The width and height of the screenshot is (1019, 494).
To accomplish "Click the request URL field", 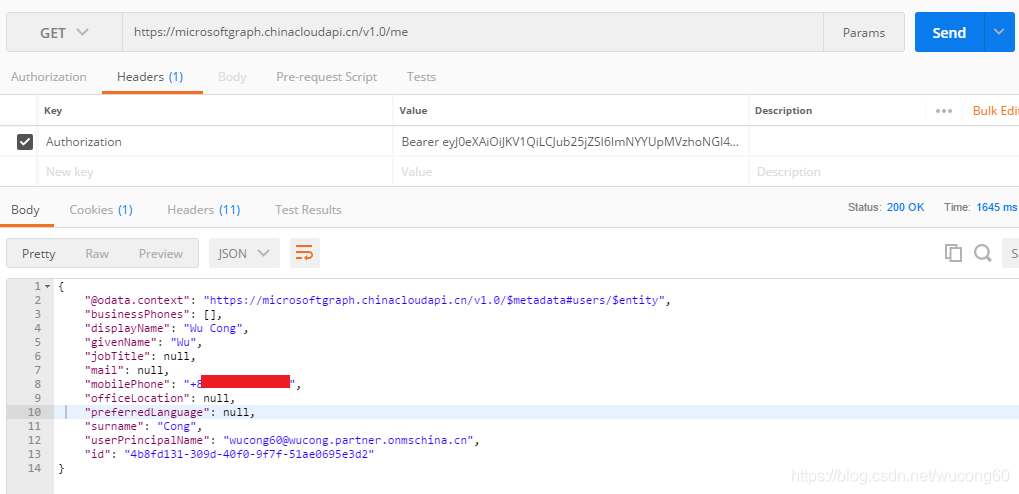I will pos(472,32).
